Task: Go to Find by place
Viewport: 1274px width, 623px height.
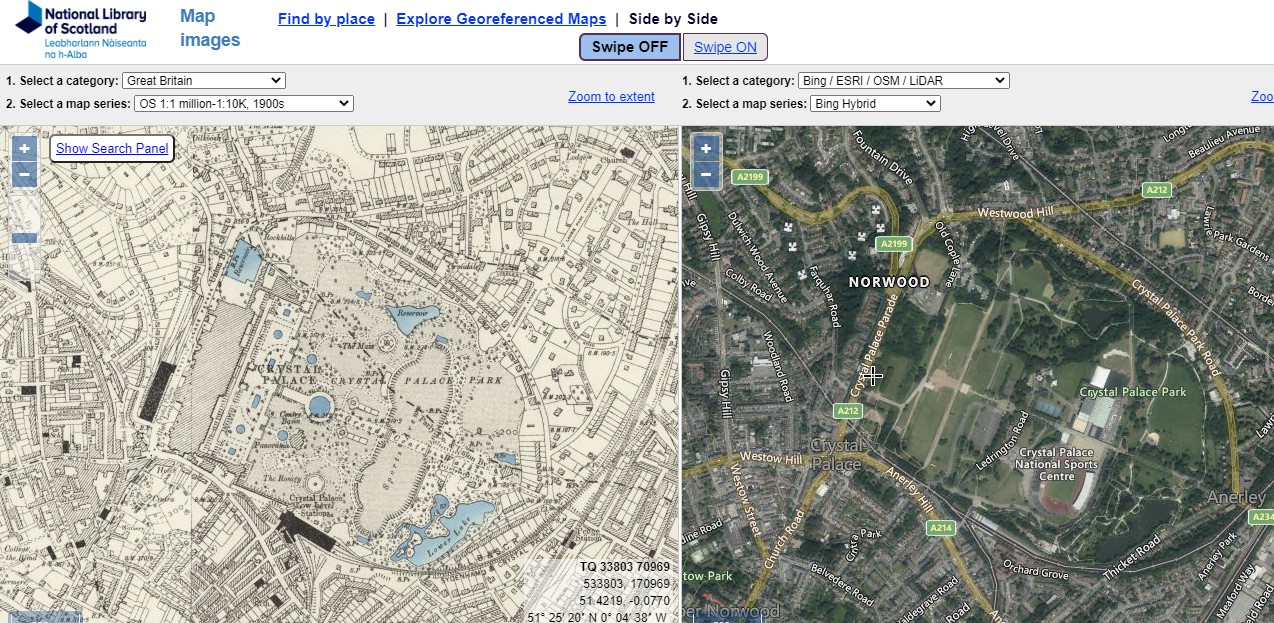Action: coord(326,19)
